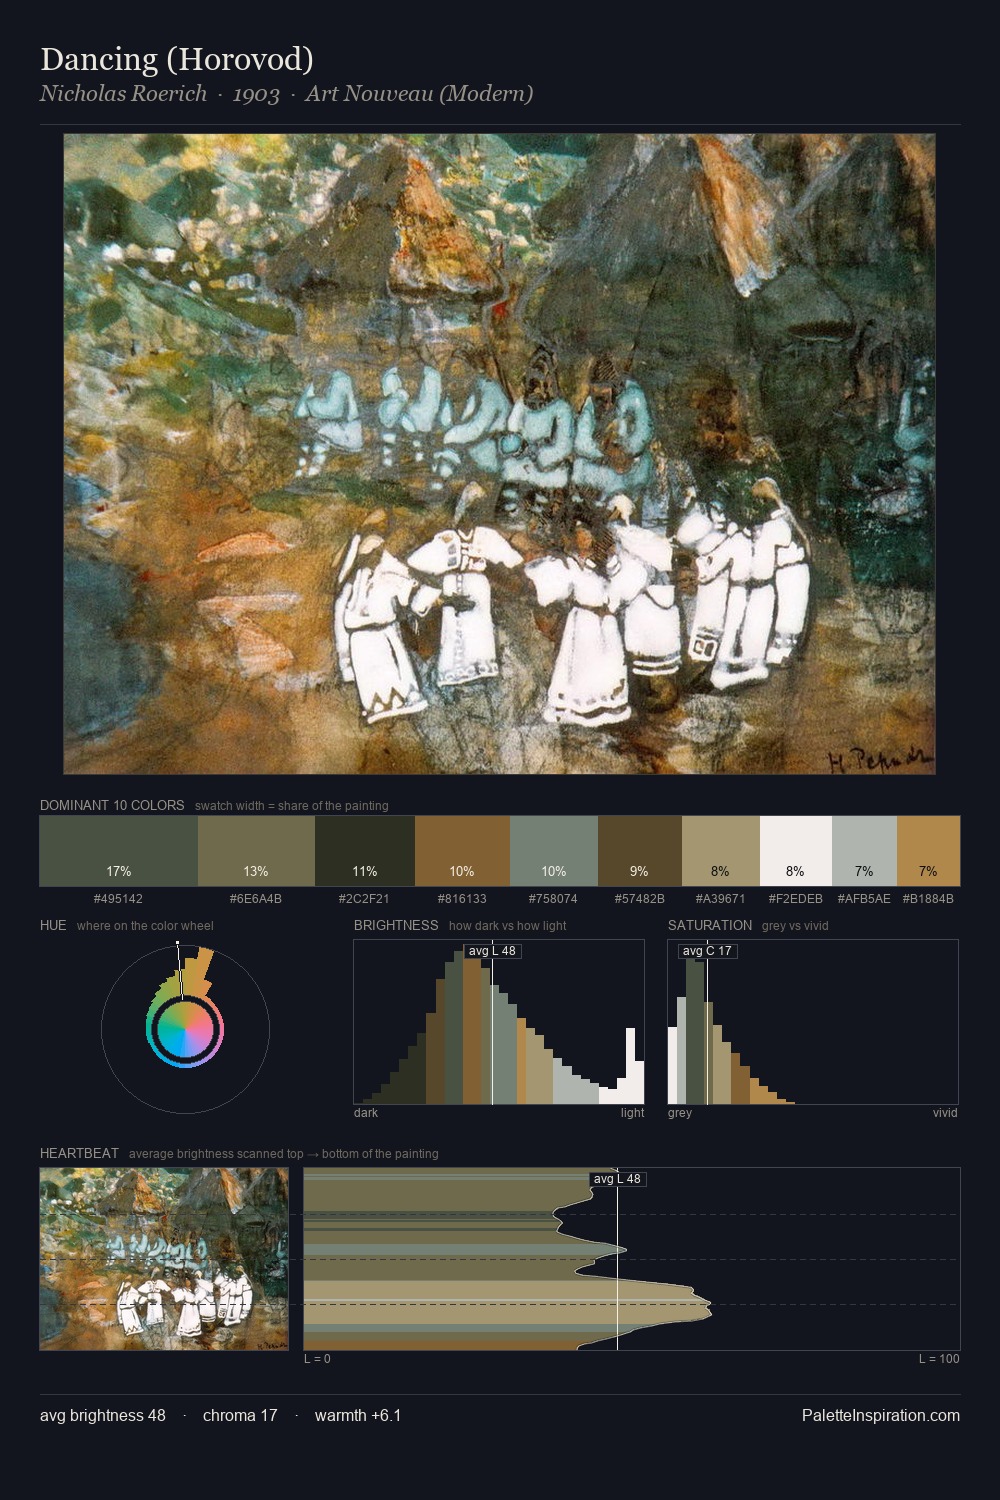Click the year 1903 in subtitle
The width and height of the screenshot is (1000, 1500).
[256, 94]
